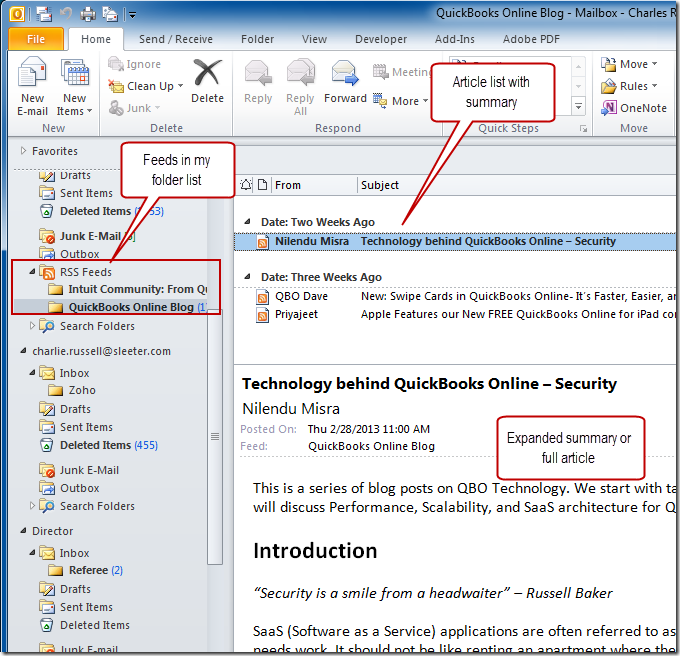This screenshot has height=656, width=680.
Task: Switch to the Folder tab
Action: coord(257,39)
